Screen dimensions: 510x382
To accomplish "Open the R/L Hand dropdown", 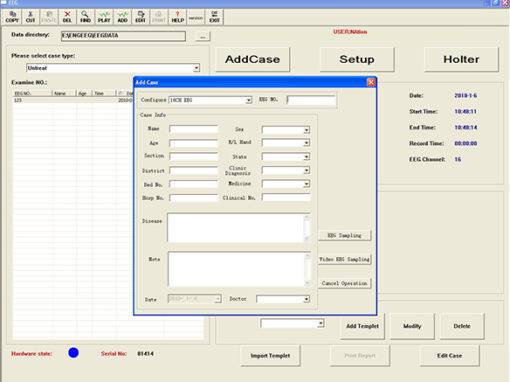I will [306, 143].
